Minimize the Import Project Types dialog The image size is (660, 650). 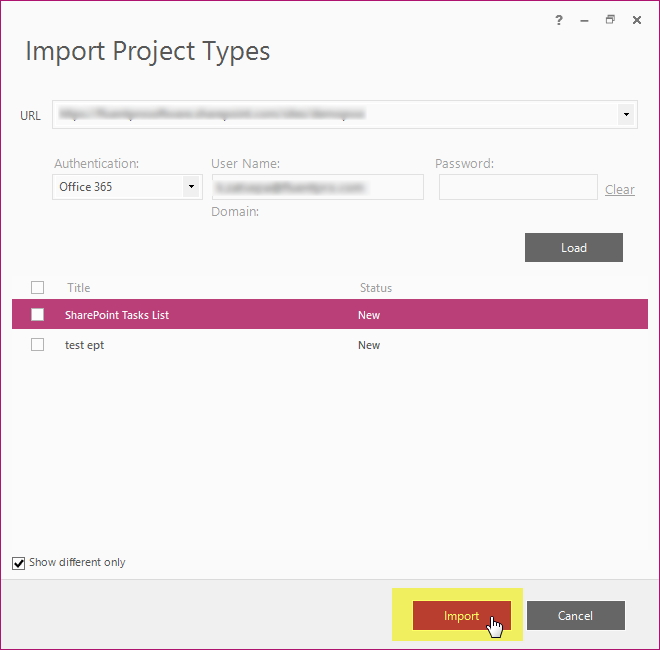click(x=584, y=20)
